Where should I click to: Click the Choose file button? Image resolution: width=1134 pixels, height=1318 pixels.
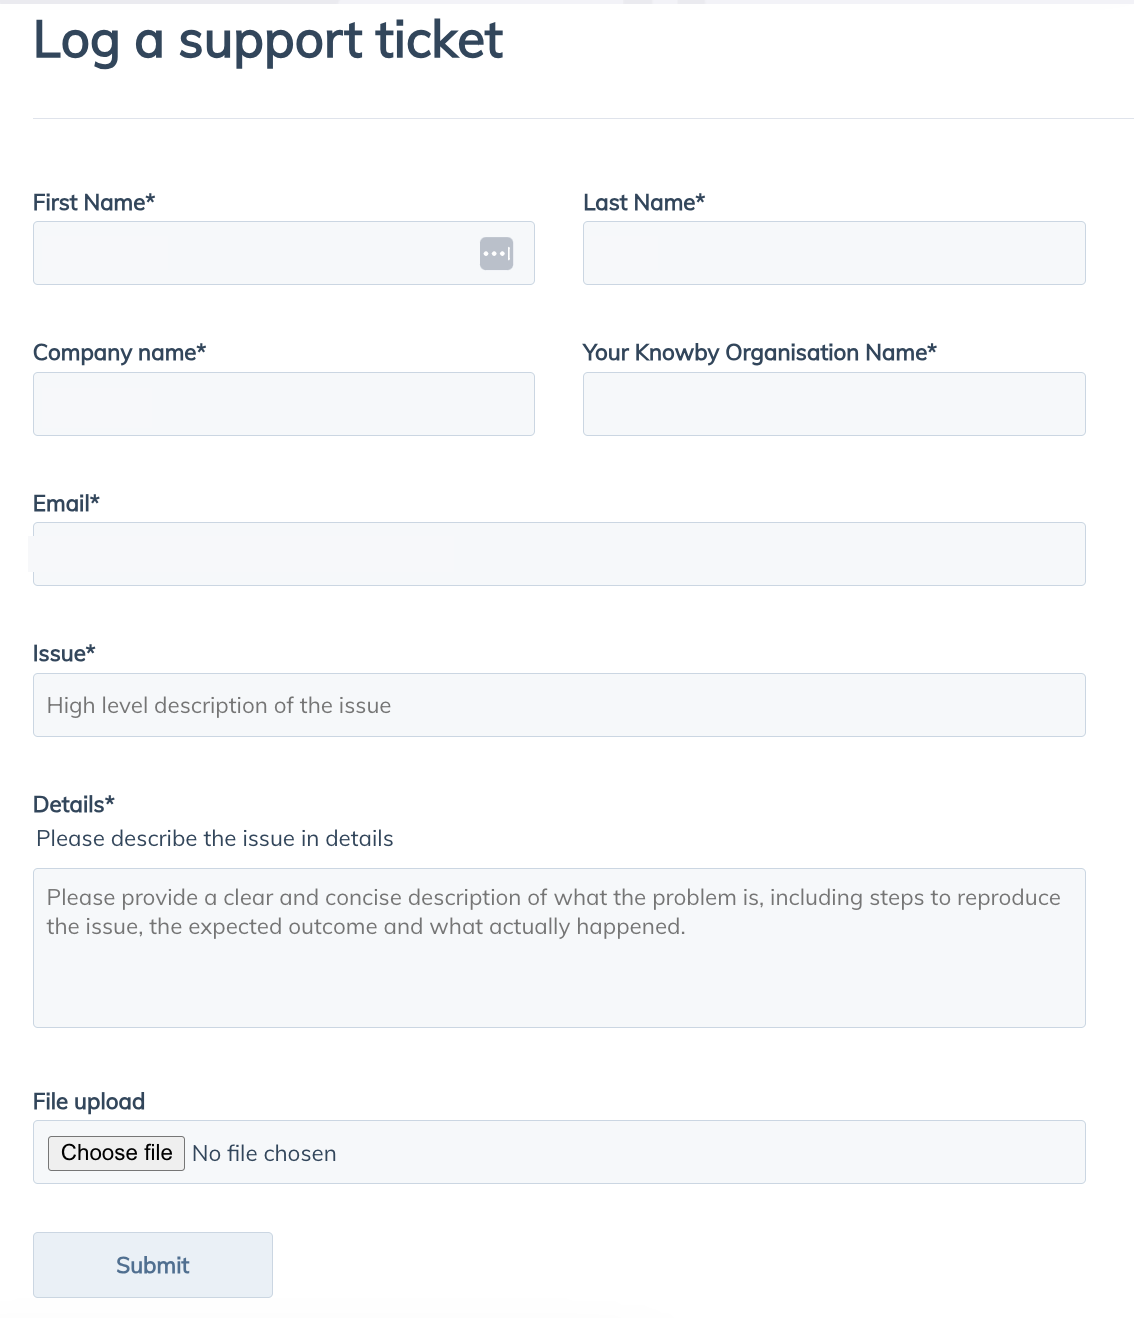(x=116, y=1153)
